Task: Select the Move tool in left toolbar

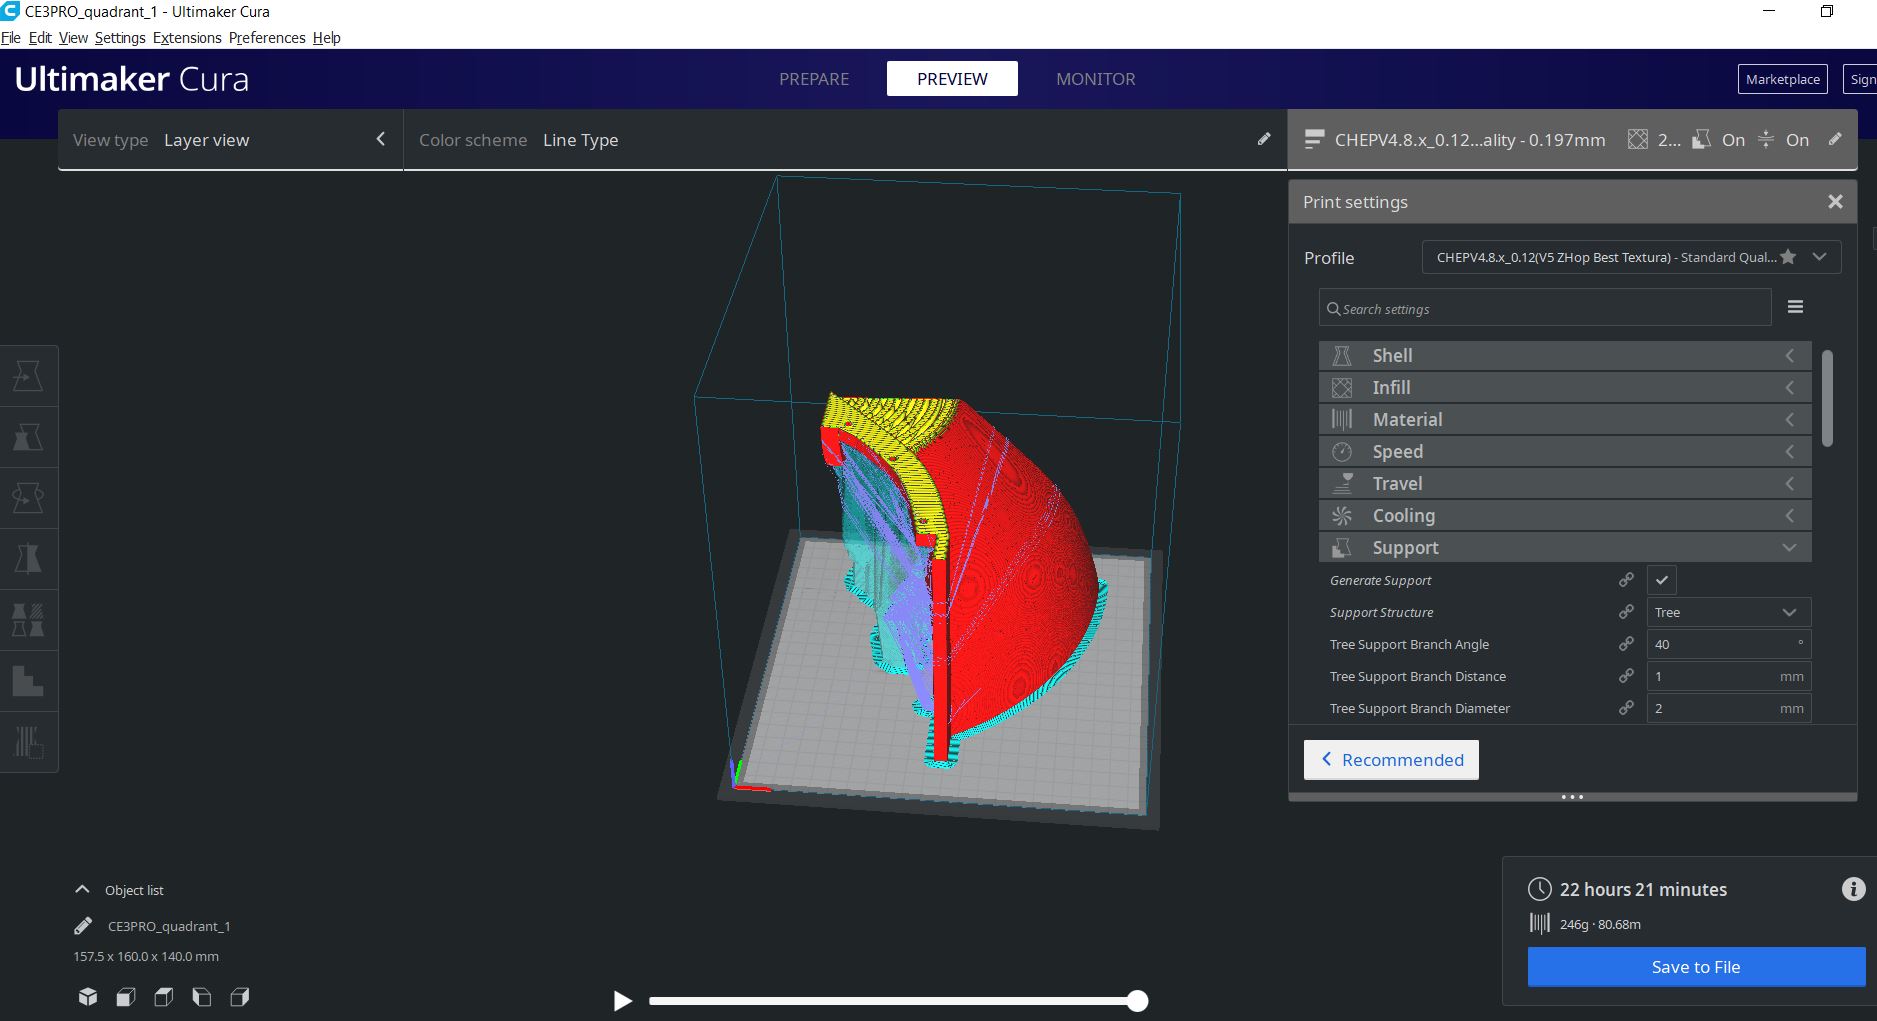Action: tap(27, 376)
